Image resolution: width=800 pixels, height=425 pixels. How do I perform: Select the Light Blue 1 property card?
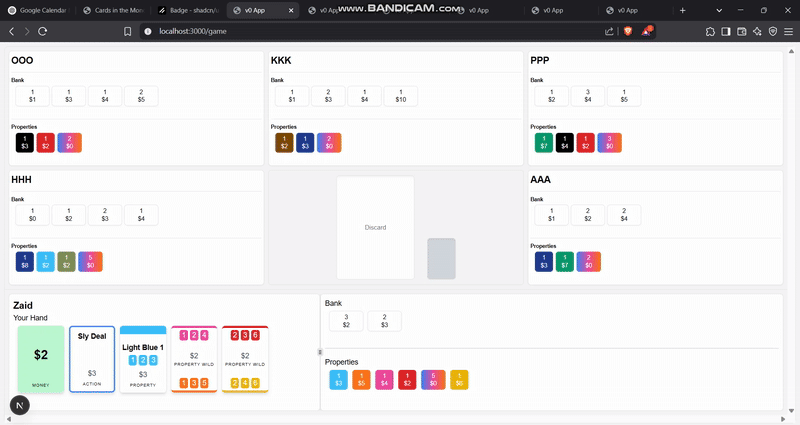pyautogui.click(x=143, y=359)
